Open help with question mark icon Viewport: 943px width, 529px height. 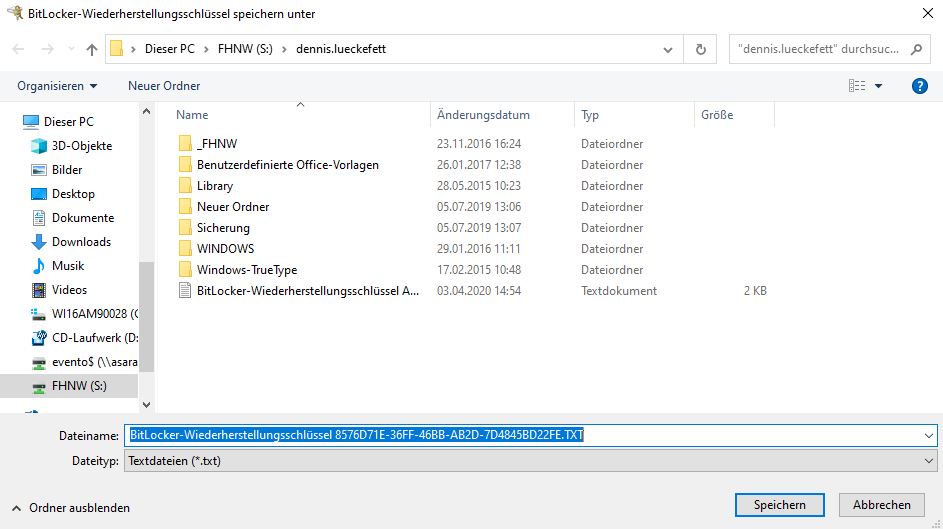[x=920, y=86]
